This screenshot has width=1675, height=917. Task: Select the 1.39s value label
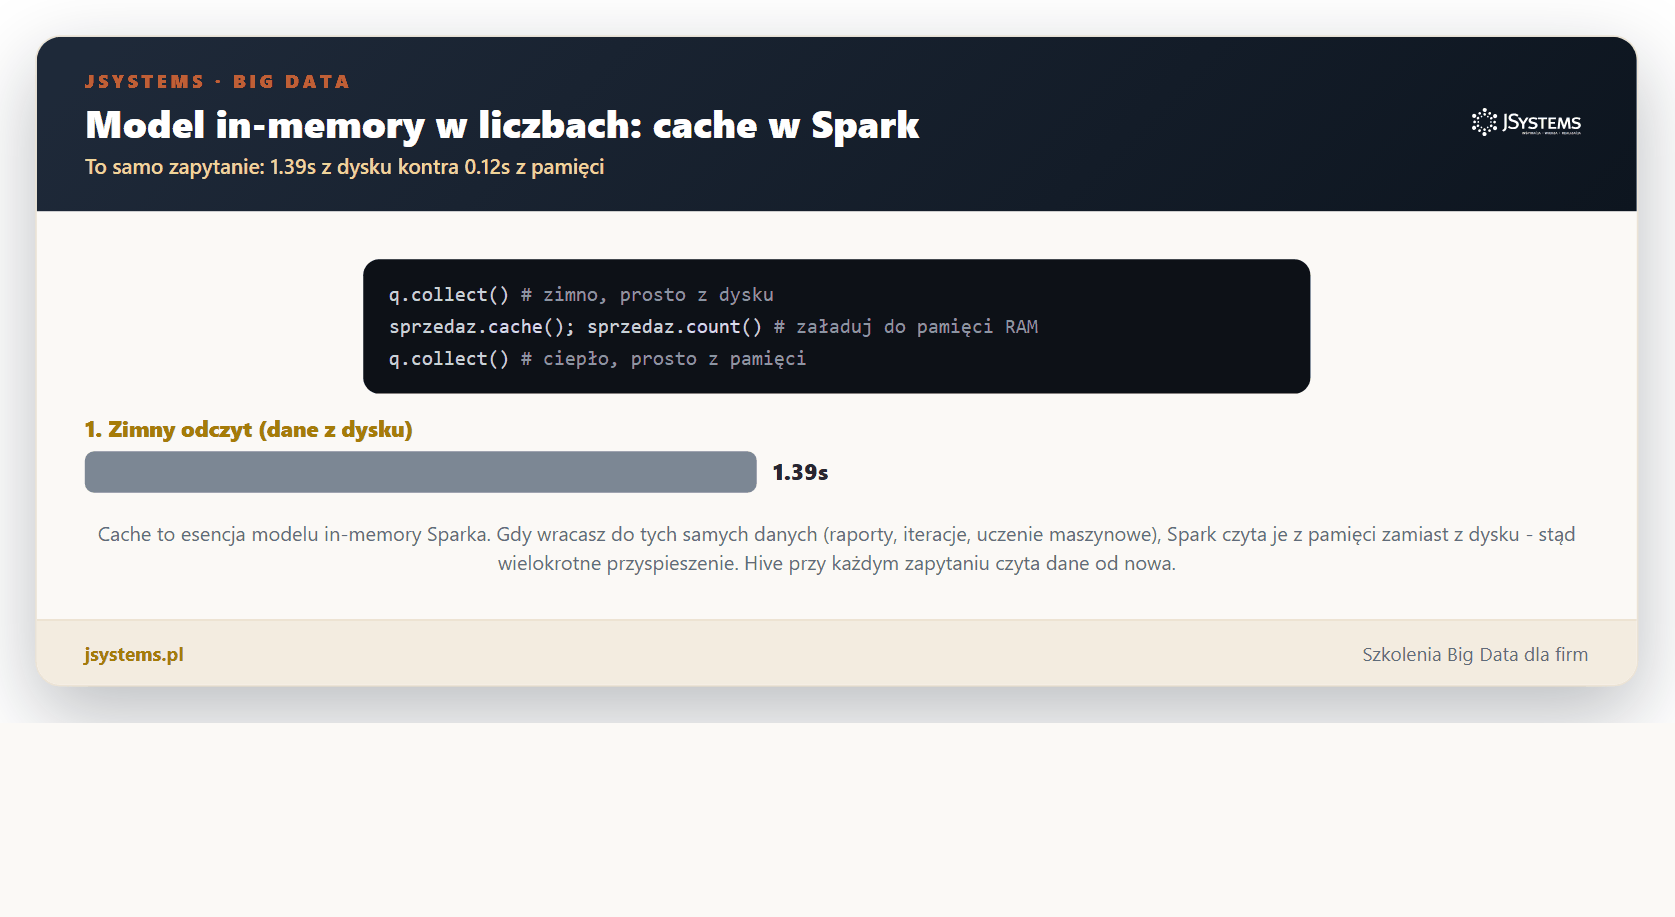800,472
